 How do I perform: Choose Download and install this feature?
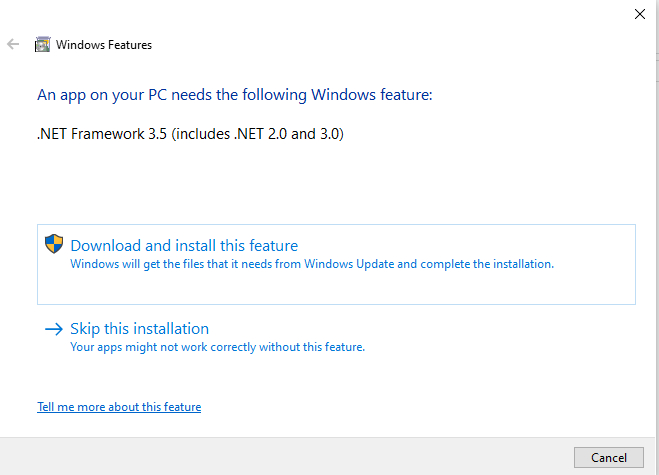(x=184, y=246)
